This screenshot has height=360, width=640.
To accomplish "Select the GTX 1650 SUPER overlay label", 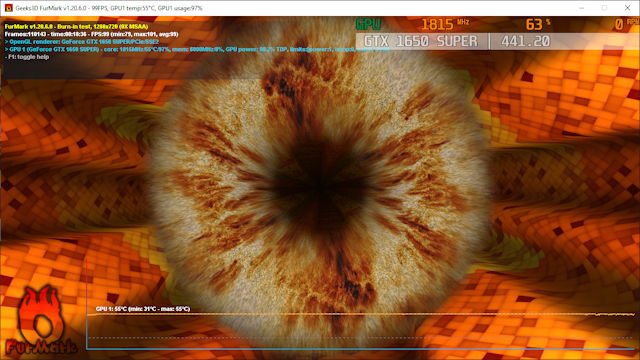I will (x=420, y=41).
